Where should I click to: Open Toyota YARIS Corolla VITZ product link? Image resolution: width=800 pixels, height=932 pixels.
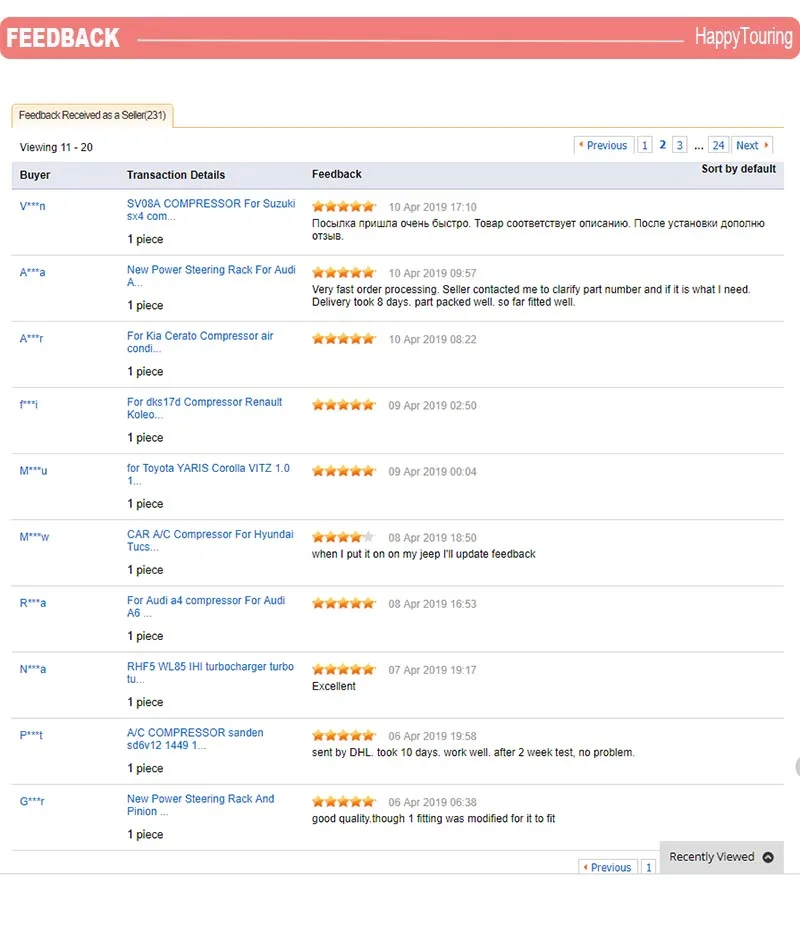tap(208, 474)
